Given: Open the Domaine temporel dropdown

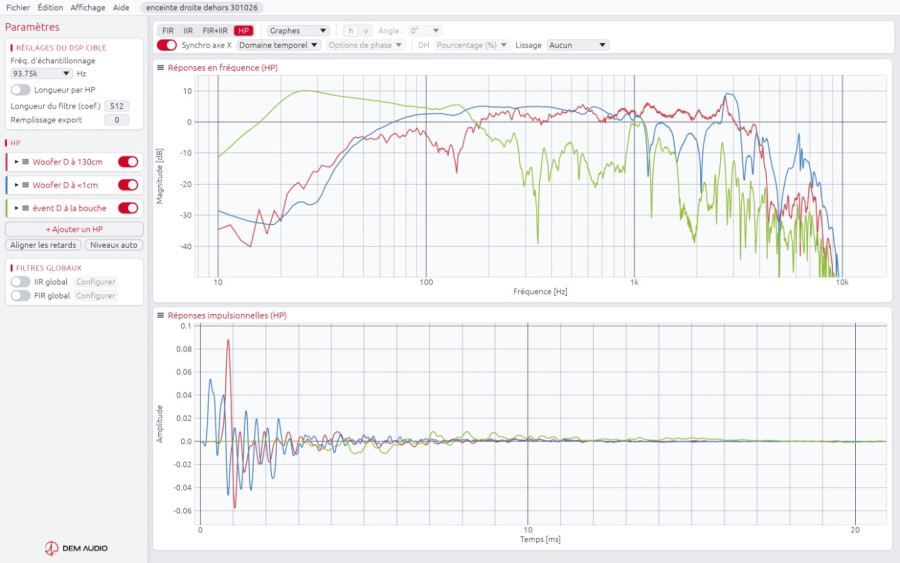Looking at the screenshot, I should 278,45.
